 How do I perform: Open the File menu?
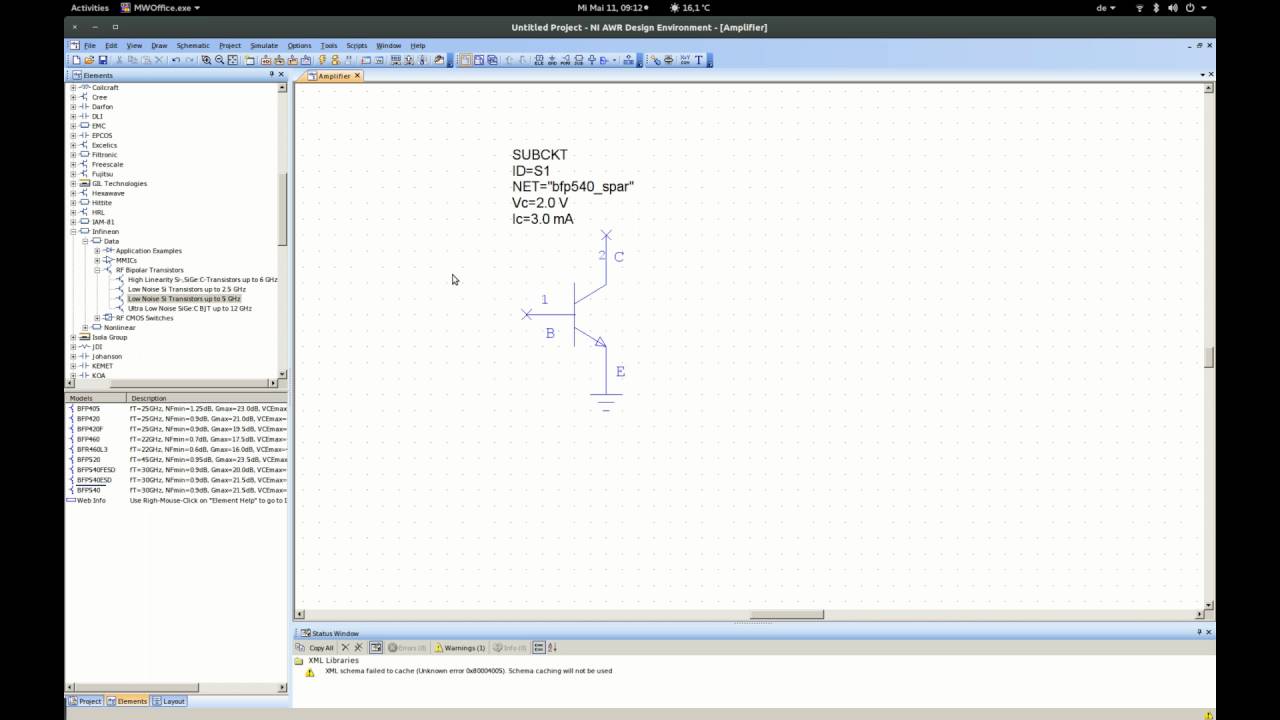[89, 45]
